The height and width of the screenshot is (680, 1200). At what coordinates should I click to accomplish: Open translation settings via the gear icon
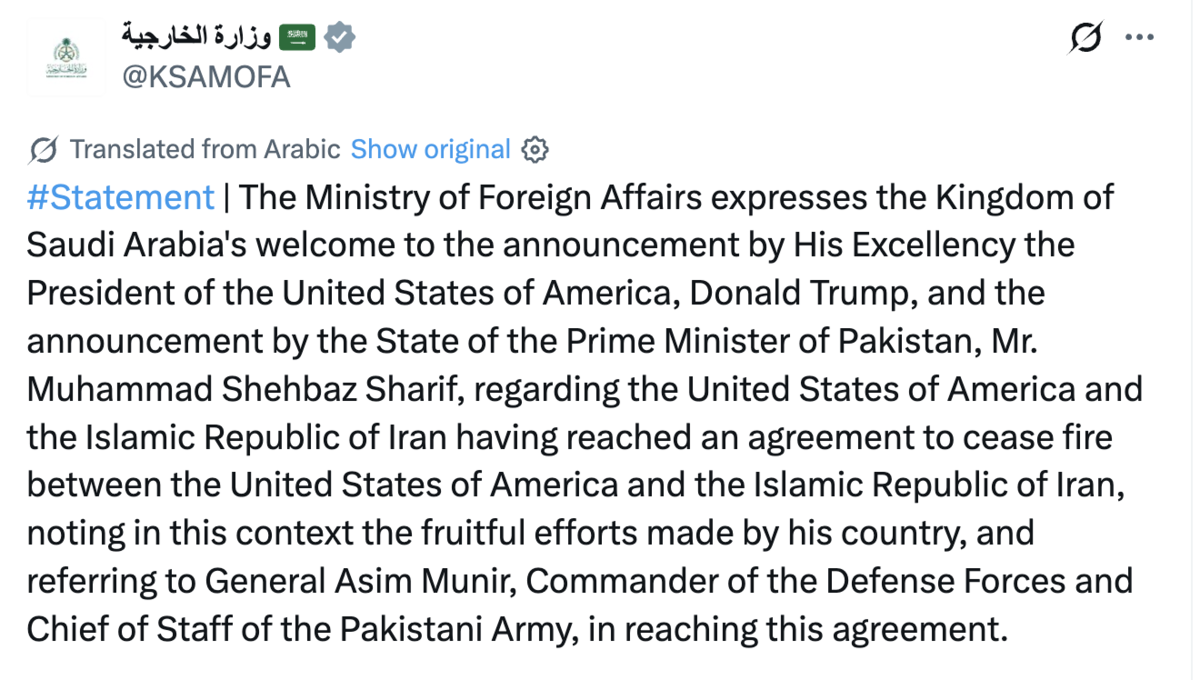pyautogui.click(x=536, y=150)
